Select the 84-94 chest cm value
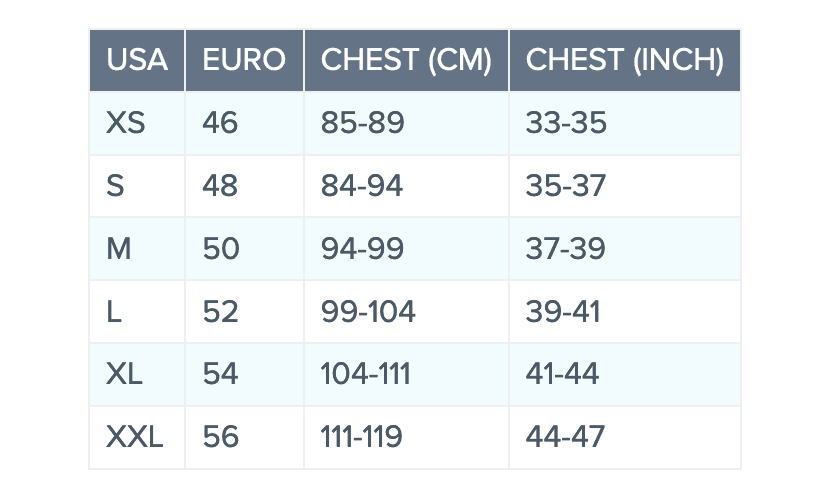This screenshot has height=500, width=836. click(362, 186)
